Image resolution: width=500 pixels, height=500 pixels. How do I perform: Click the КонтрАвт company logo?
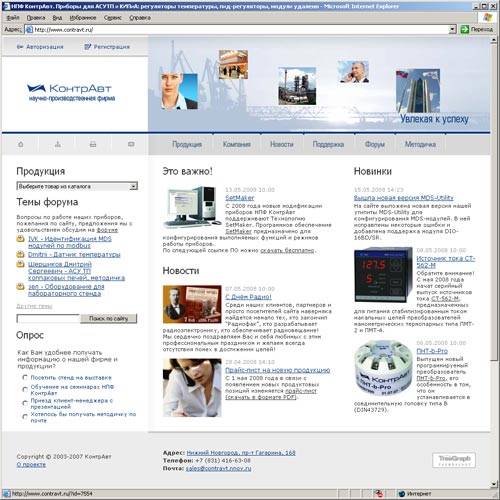tap(71, 93)
